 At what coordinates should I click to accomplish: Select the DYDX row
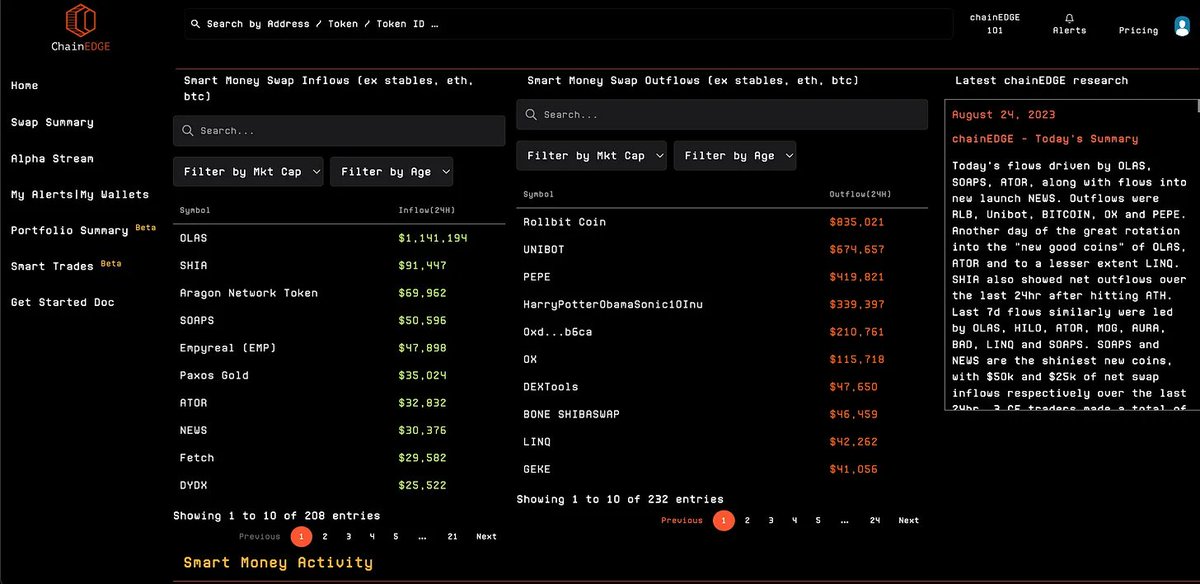[x=339, y=485]
